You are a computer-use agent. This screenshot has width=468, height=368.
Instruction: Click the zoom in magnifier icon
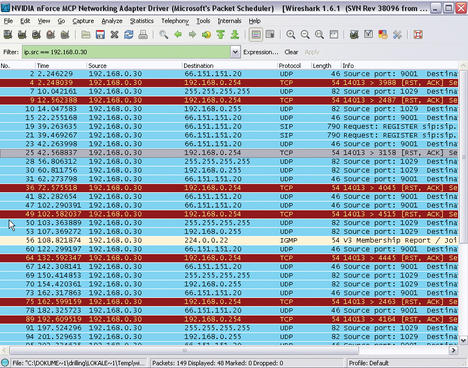coord(291,35)
